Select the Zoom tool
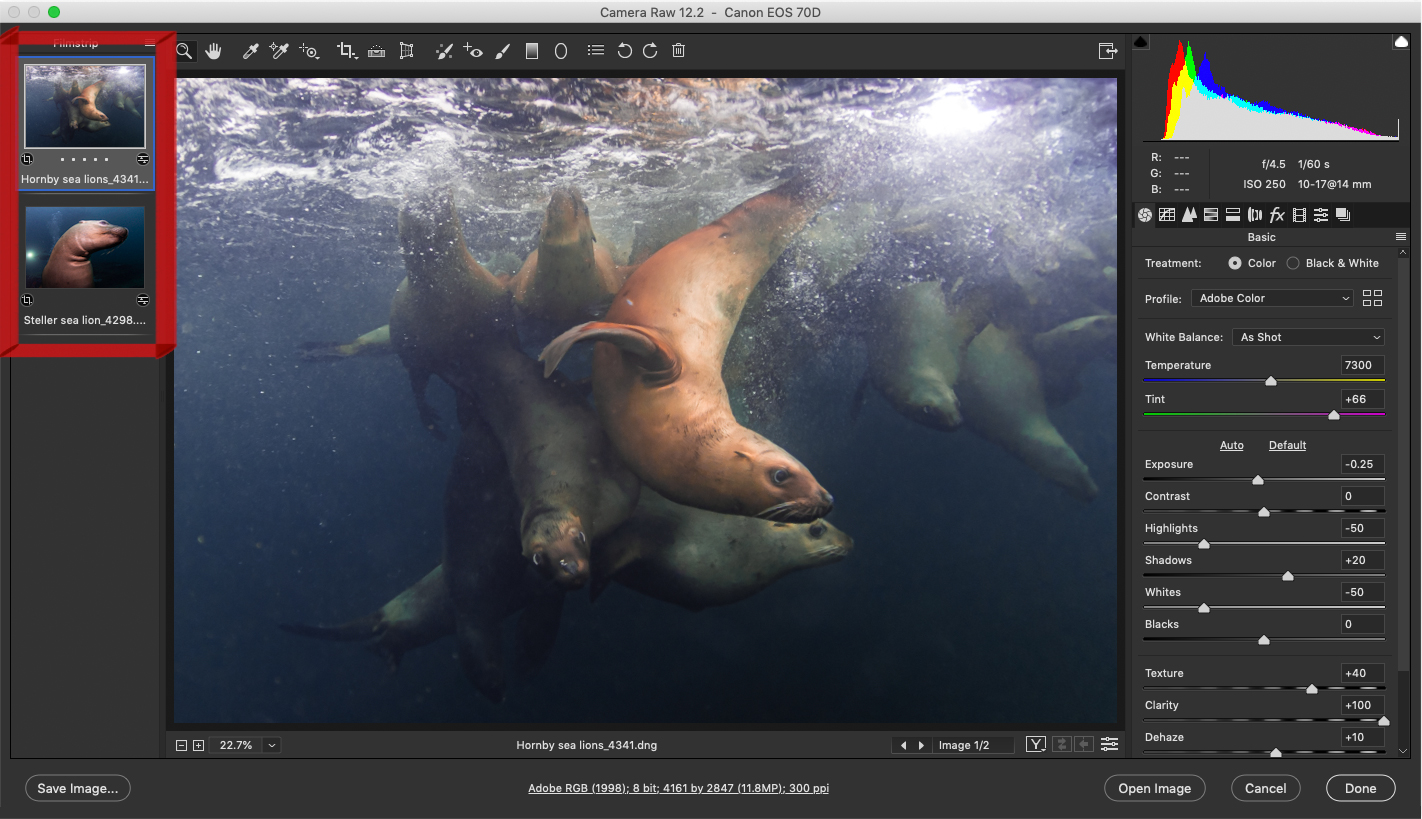The width and height of the screenshot is (1422, 819). click(x=184, y=50)
